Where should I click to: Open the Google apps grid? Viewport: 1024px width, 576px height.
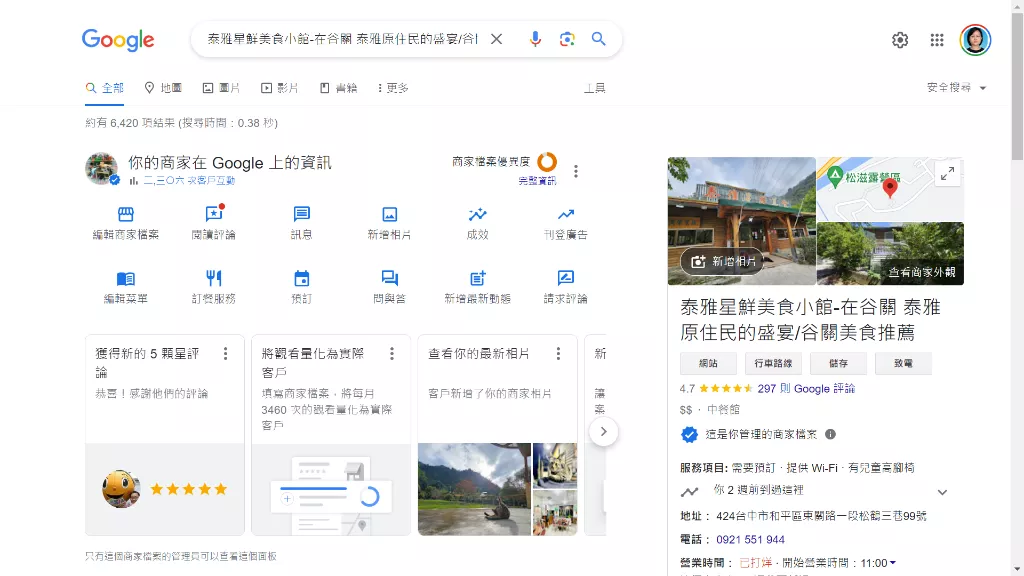click(937, 40)
